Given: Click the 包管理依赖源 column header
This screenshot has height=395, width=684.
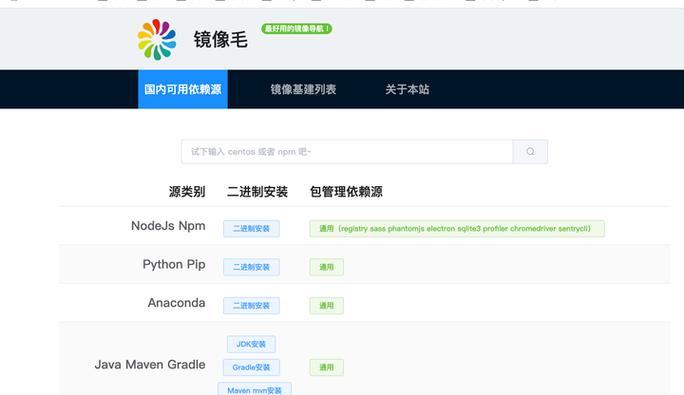Looking at the screenshot, I should coord(346,192).
